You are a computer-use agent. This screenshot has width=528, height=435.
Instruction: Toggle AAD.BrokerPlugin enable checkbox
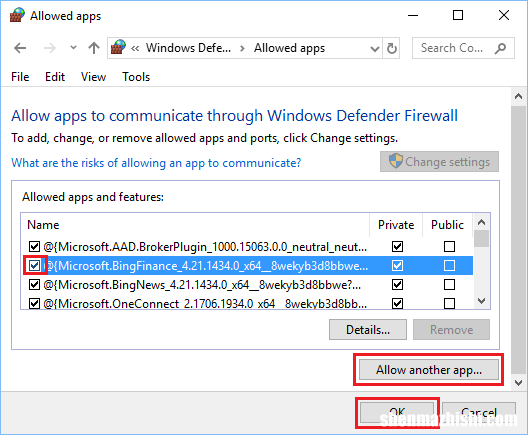point(34,246)
